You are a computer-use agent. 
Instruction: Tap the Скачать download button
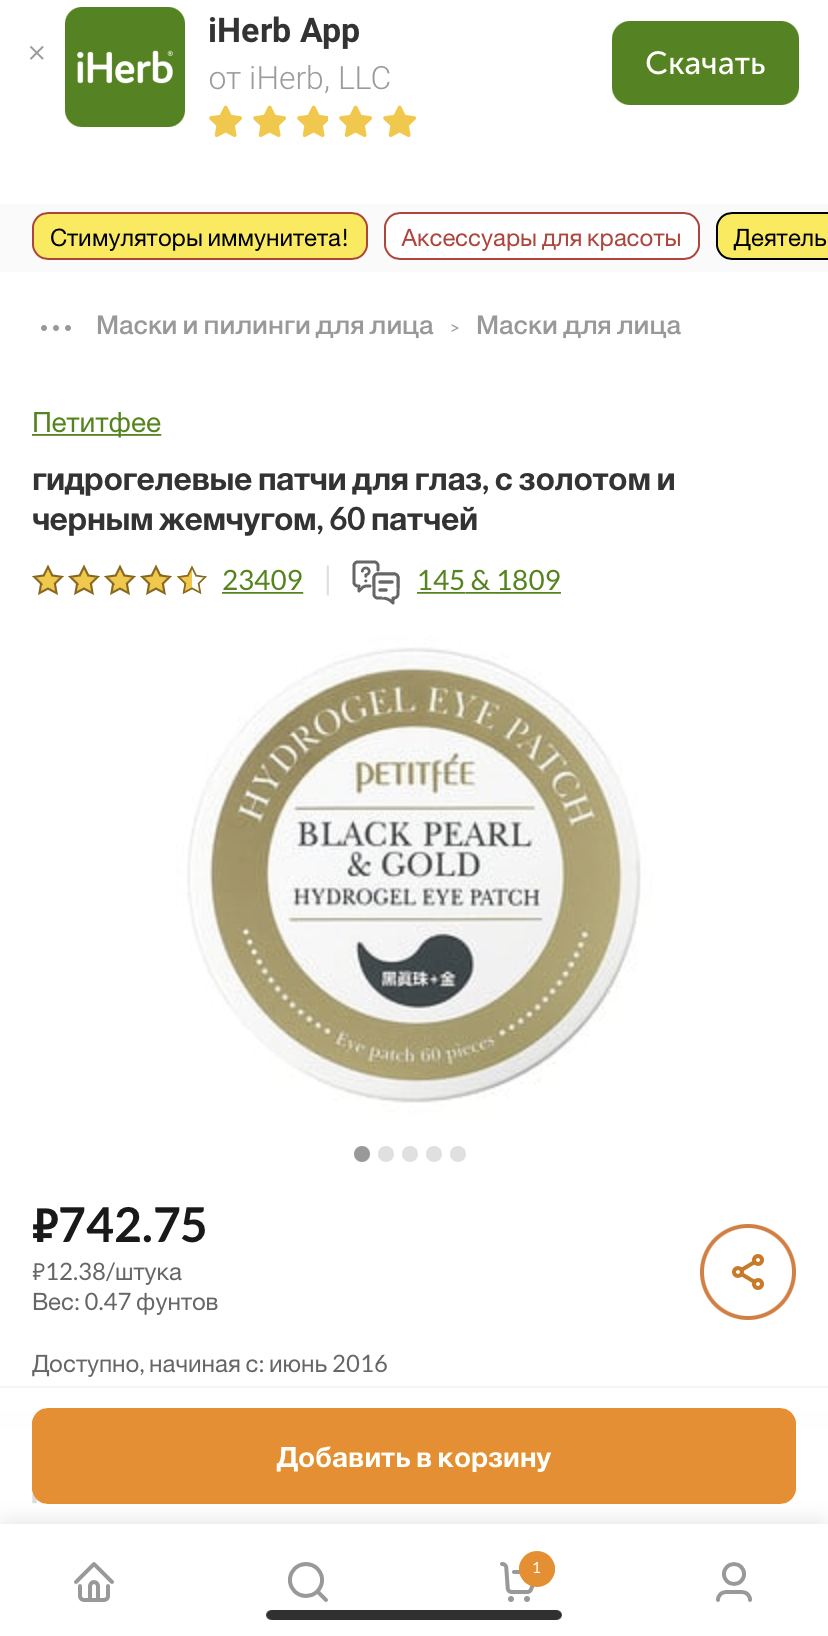click(705, 63)
